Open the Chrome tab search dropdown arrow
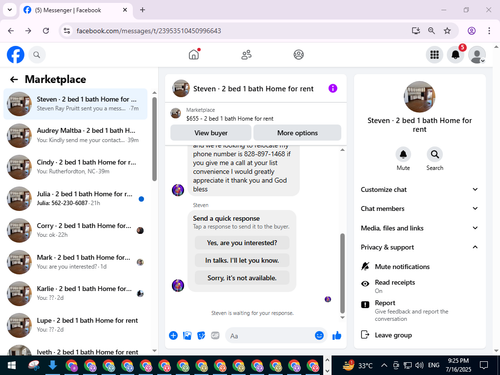Image resolution: width=500 pixels, height=375 pixels. [x=10, y=10]
